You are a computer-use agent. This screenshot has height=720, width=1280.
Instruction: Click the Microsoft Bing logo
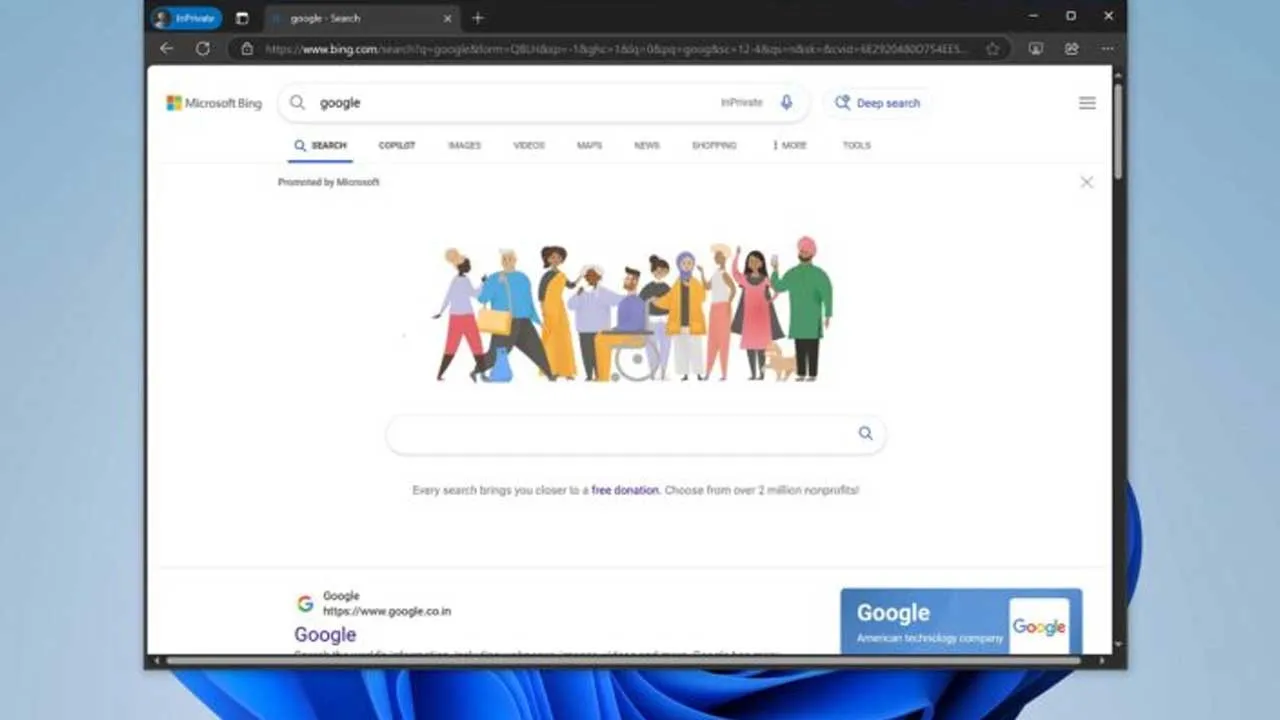tap(214, 103)
